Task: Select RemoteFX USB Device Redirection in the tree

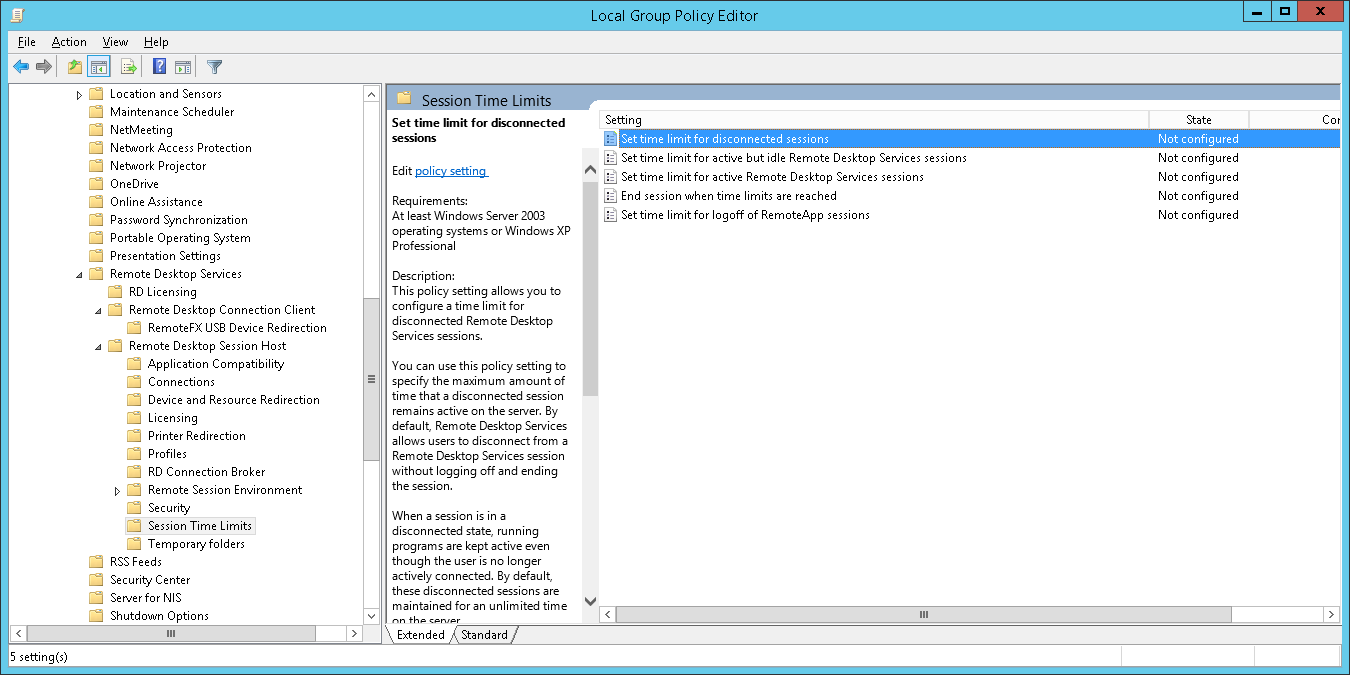Action: (x=237, y=328)
